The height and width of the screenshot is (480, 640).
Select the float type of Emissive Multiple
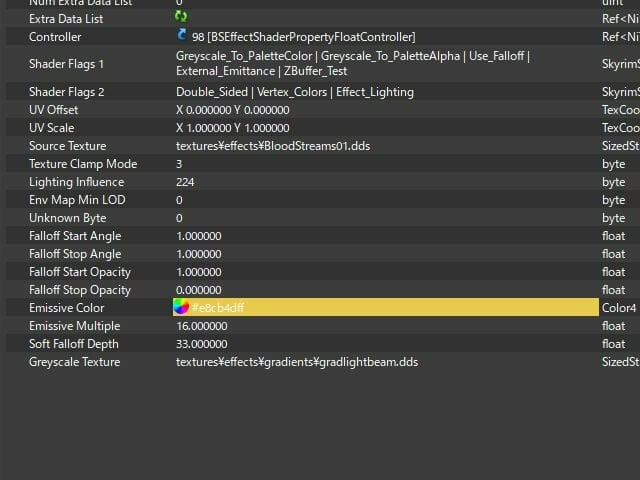pos(613,326)
